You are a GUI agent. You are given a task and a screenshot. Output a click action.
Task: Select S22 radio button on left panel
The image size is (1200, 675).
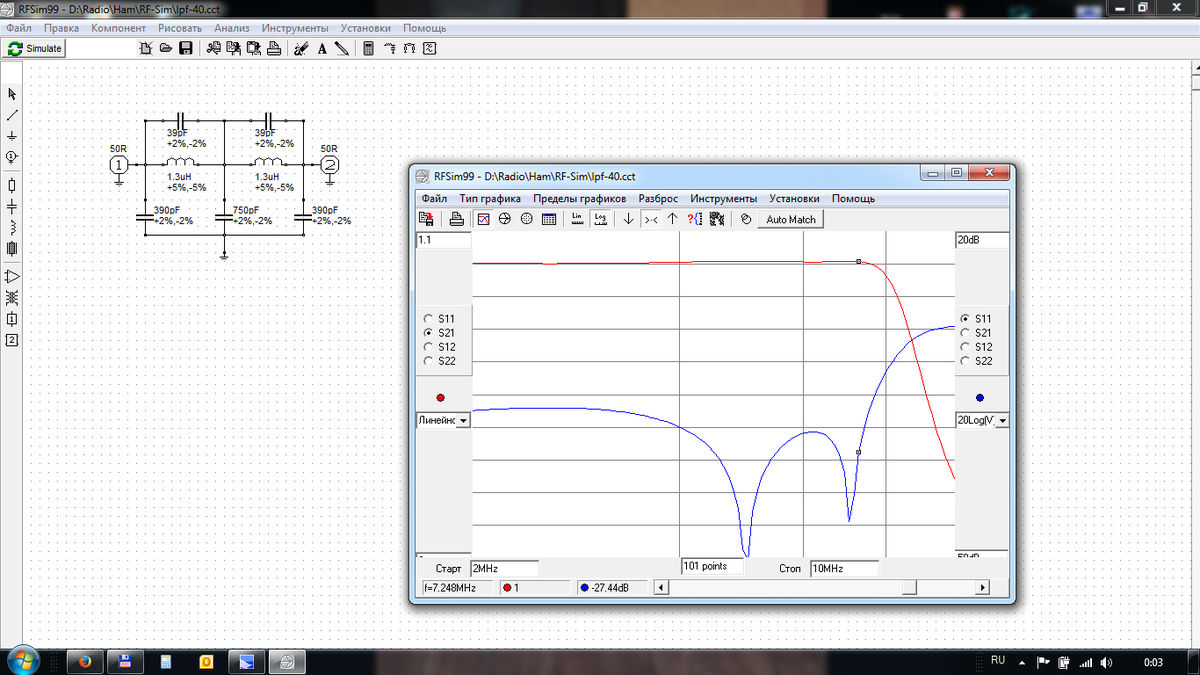point(429,361)
